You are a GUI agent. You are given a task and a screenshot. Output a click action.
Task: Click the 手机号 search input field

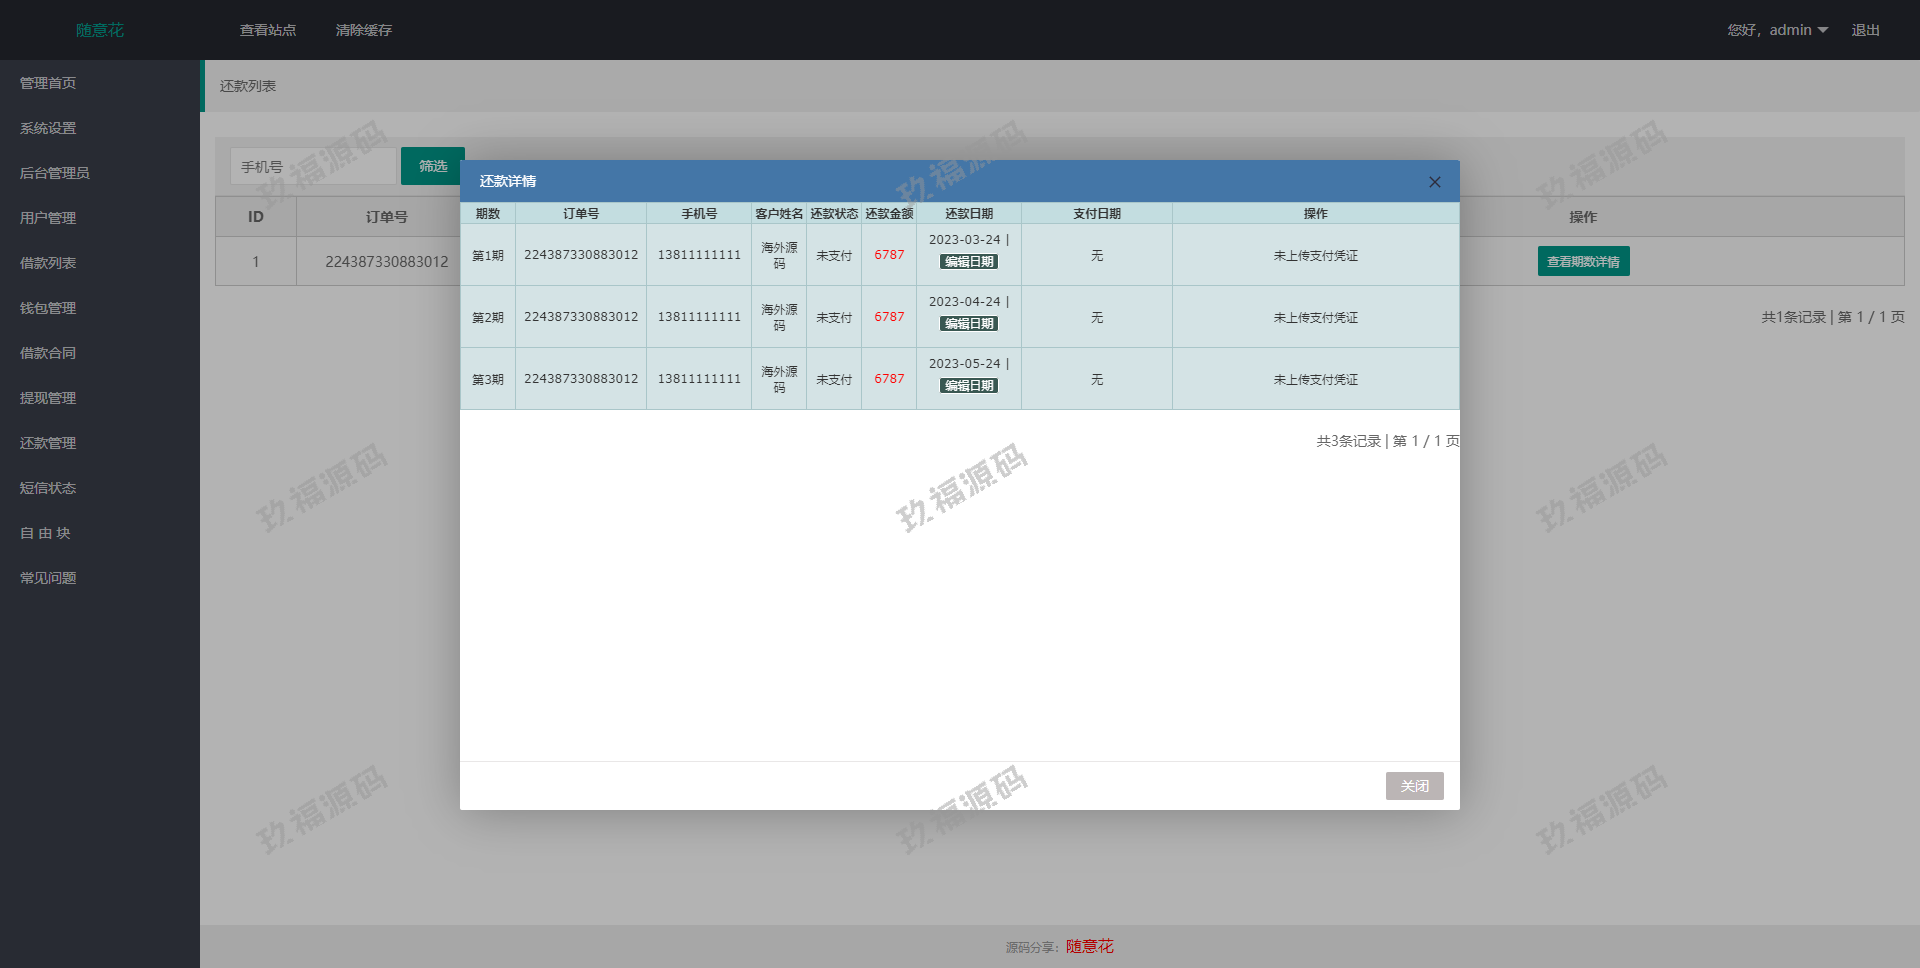pyautogui.click(x=313, y=167)
